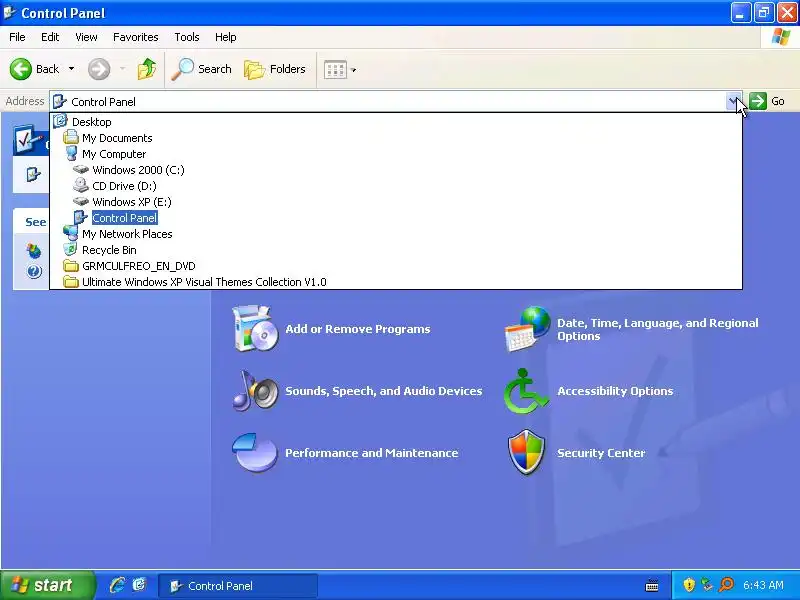The height and width of the screenshot is (600, 800).
Task: Open Date, Time, Language, and Regional Options
Action: (x=658, y=330)
